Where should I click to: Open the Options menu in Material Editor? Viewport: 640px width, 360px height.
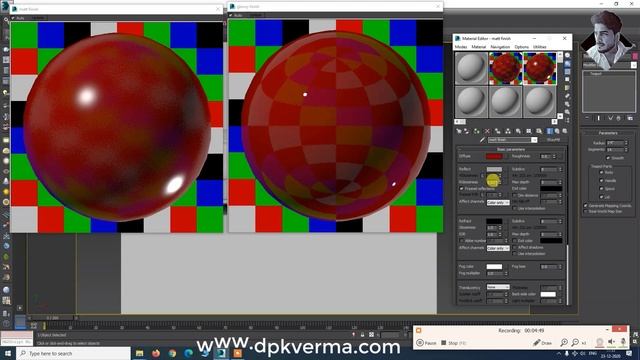coord(521,47)
